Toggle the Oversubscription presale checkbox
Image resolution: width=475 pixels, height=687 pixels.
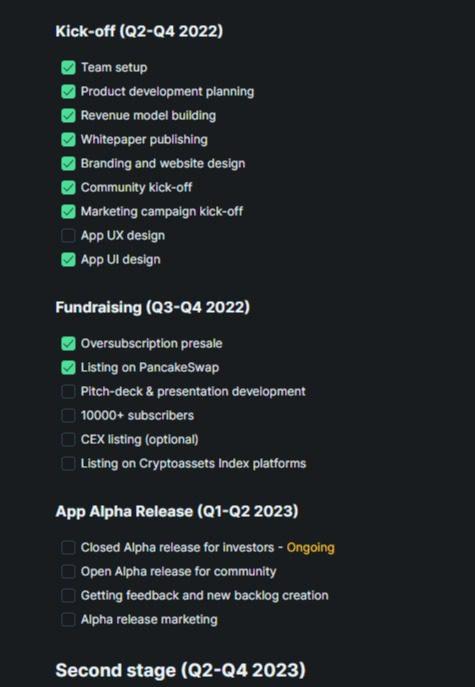68,344
